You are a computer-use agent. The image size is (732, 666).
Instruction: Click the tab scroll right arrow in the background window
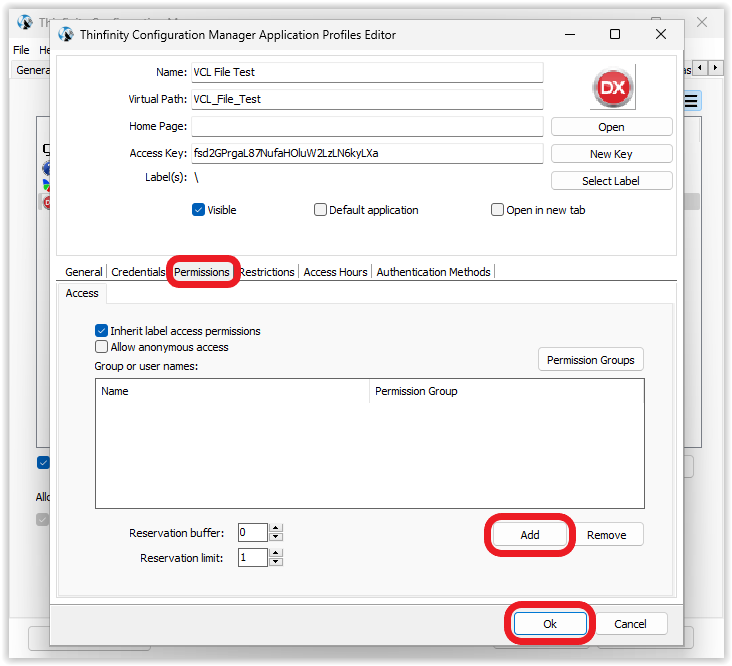click(715, 68)
